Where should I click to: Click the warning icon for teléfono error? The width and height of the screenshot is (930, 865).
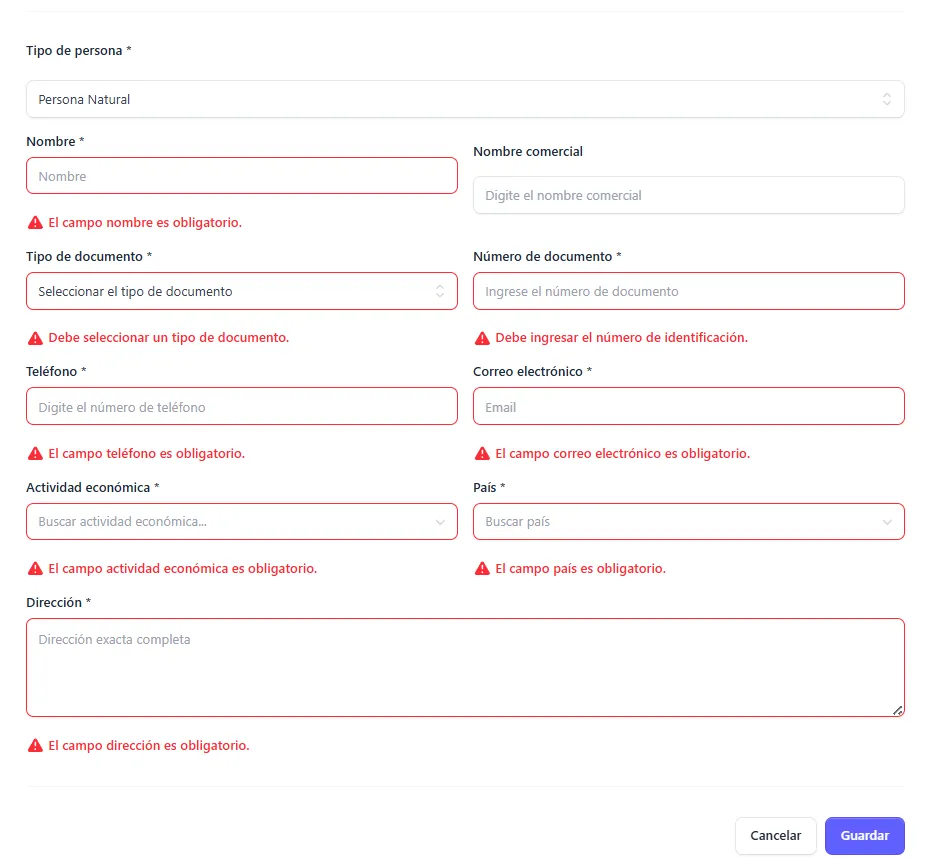click(x=35, y=454)
